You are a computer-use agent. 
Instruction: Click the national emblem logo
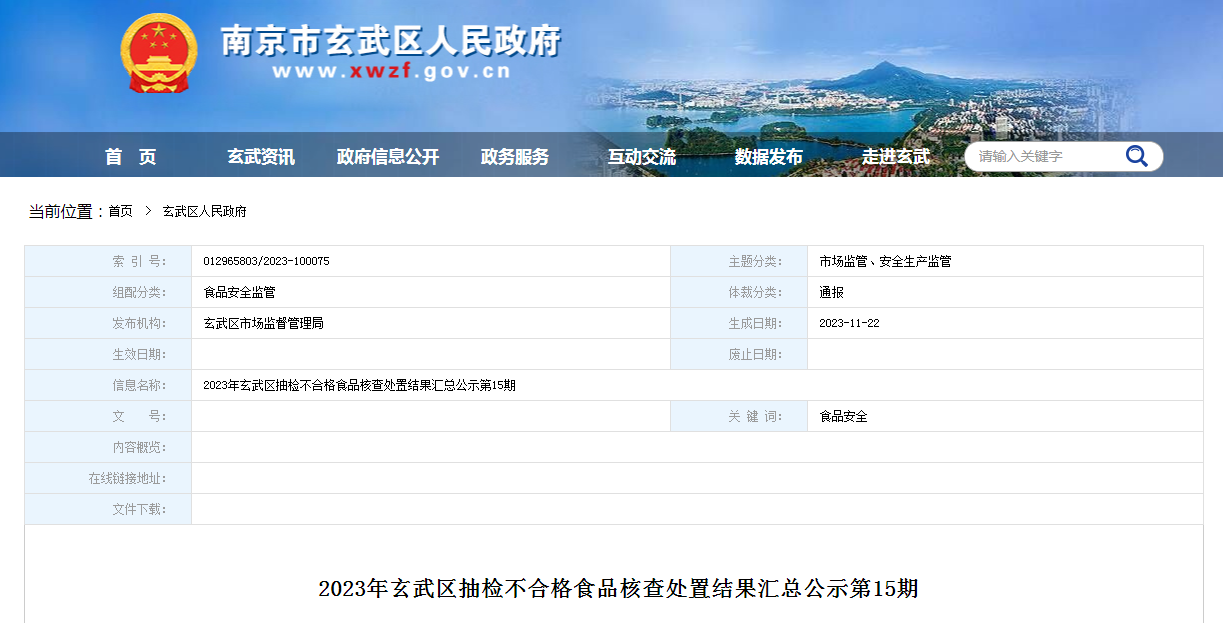pyautogui.click(x=159, y=53)
